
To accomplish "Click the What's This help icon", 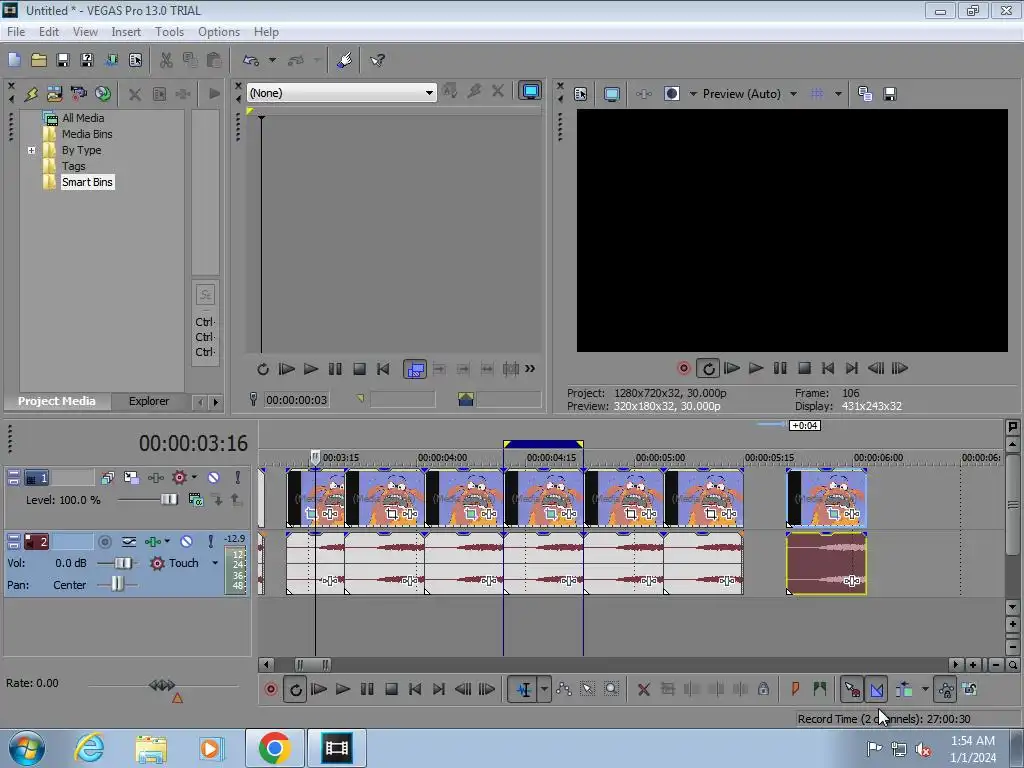I will (377, 60).
